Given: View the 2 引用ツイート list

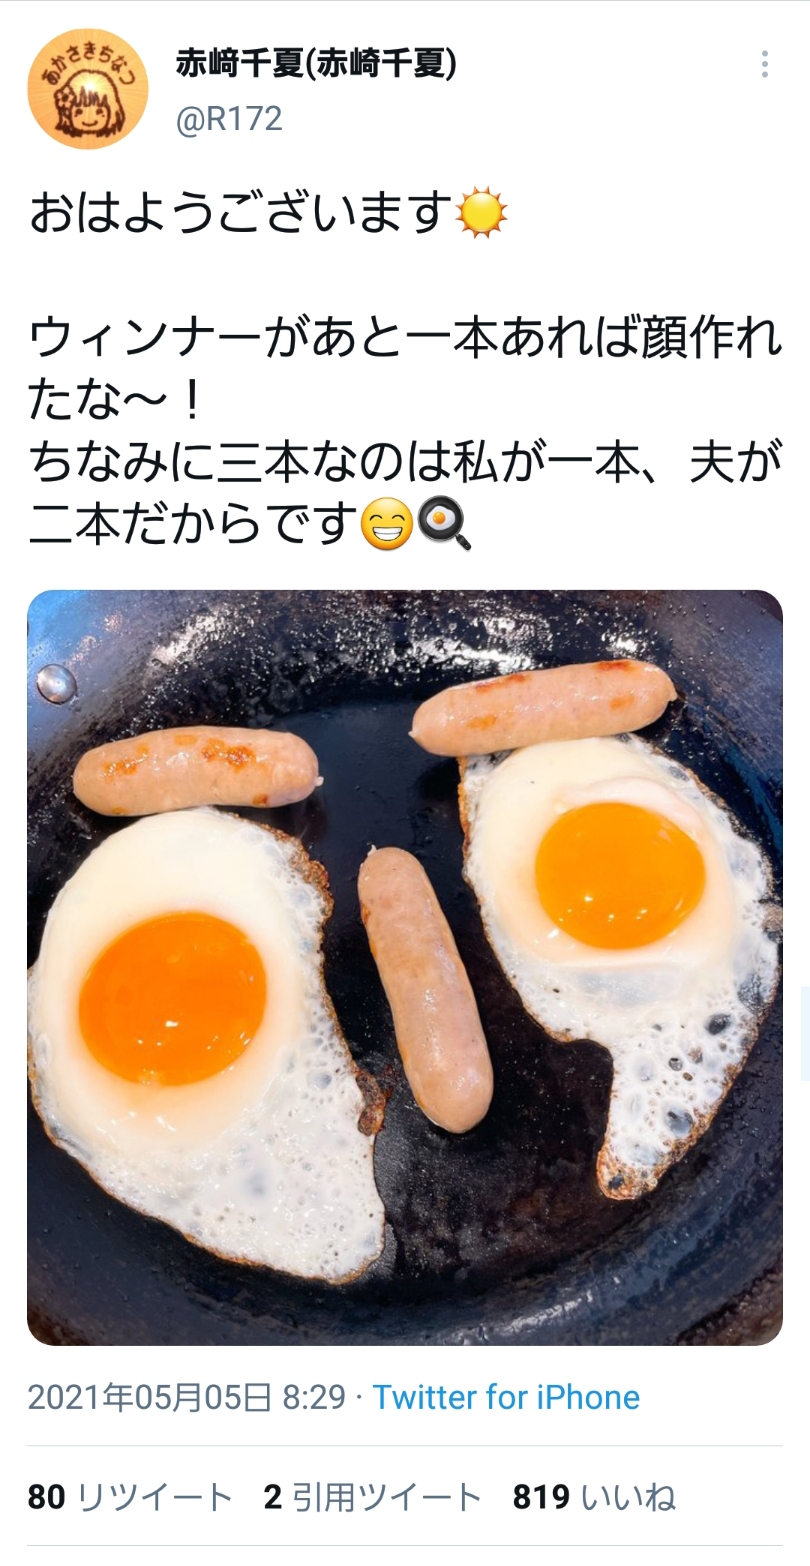Looking at the screenshot, I should click(373, 1497).
